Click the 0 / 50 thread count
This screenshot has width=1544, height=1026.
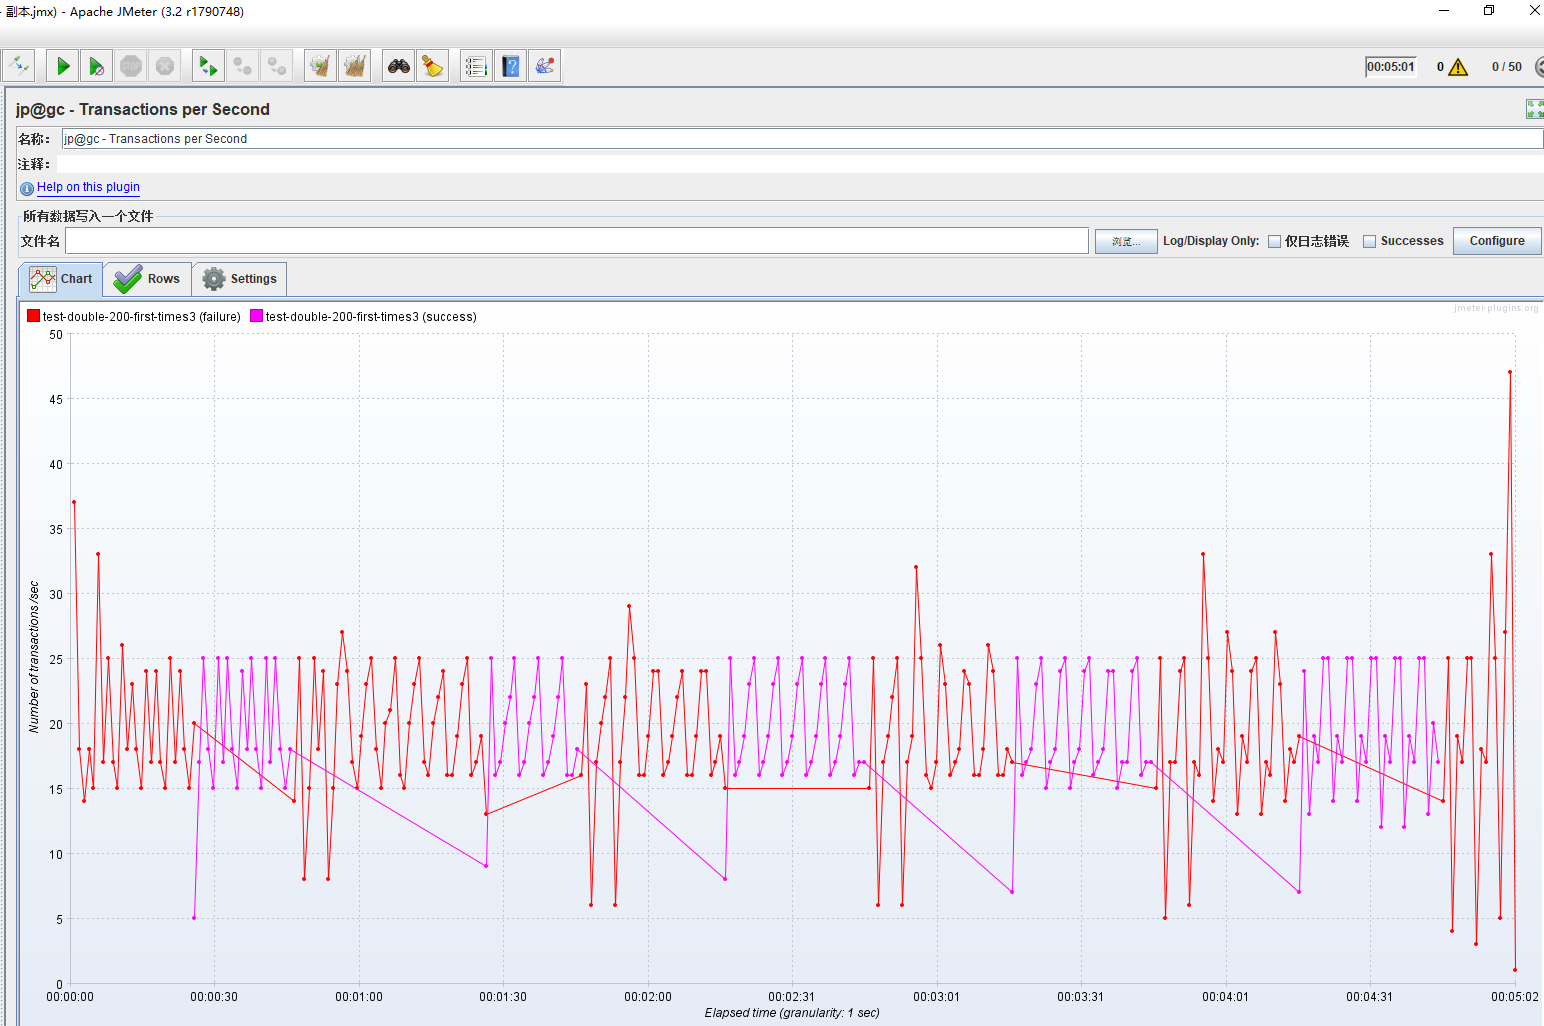point(1506,67)
